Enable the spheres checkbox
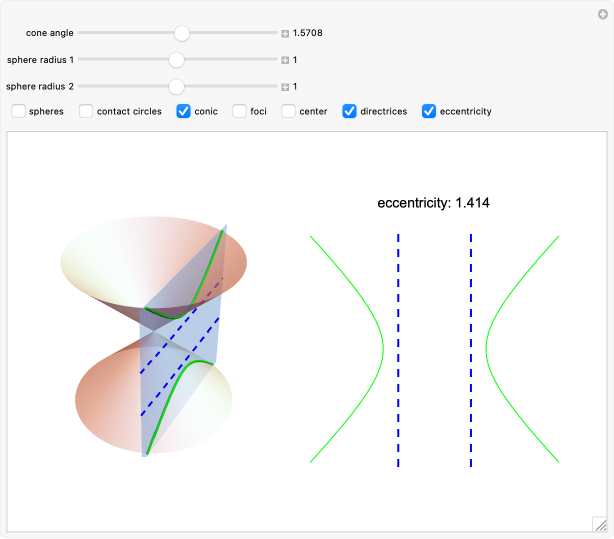This screenshot has width=614, height=539. pyautogui.click(x=19, y=111)
